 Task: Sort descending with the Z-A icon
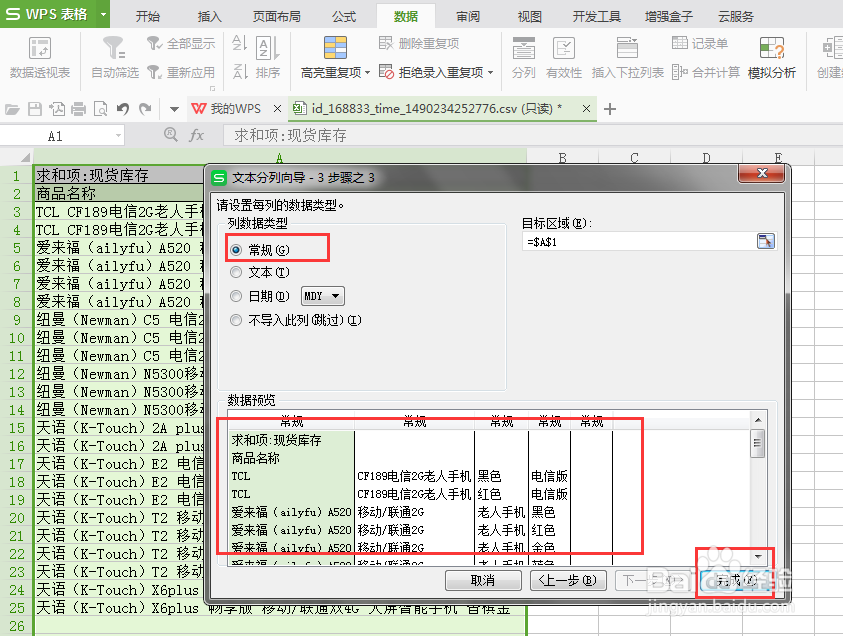click(x=240, y=72)
